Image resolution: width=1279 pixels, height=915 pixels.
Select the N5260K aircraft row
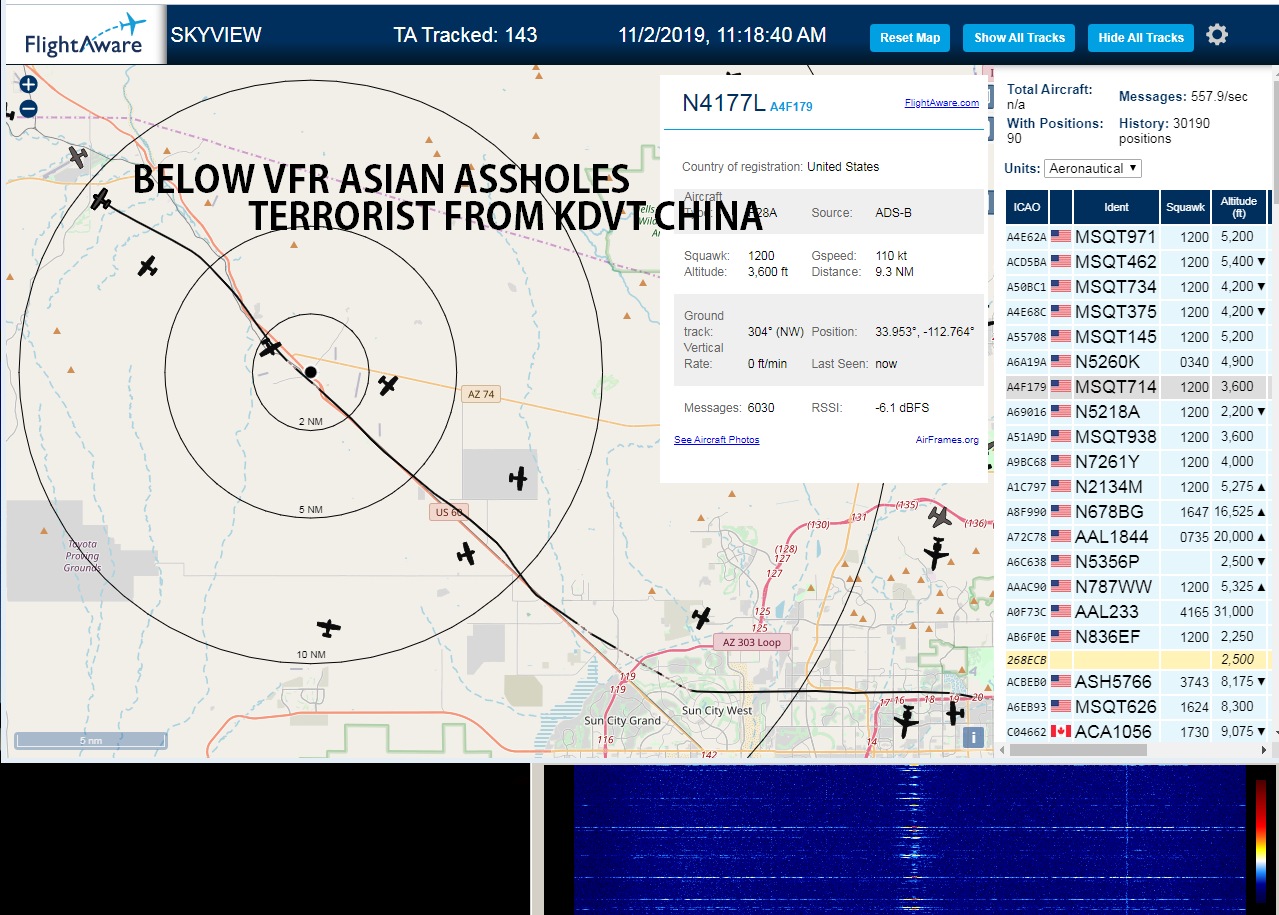[1137, 362]
